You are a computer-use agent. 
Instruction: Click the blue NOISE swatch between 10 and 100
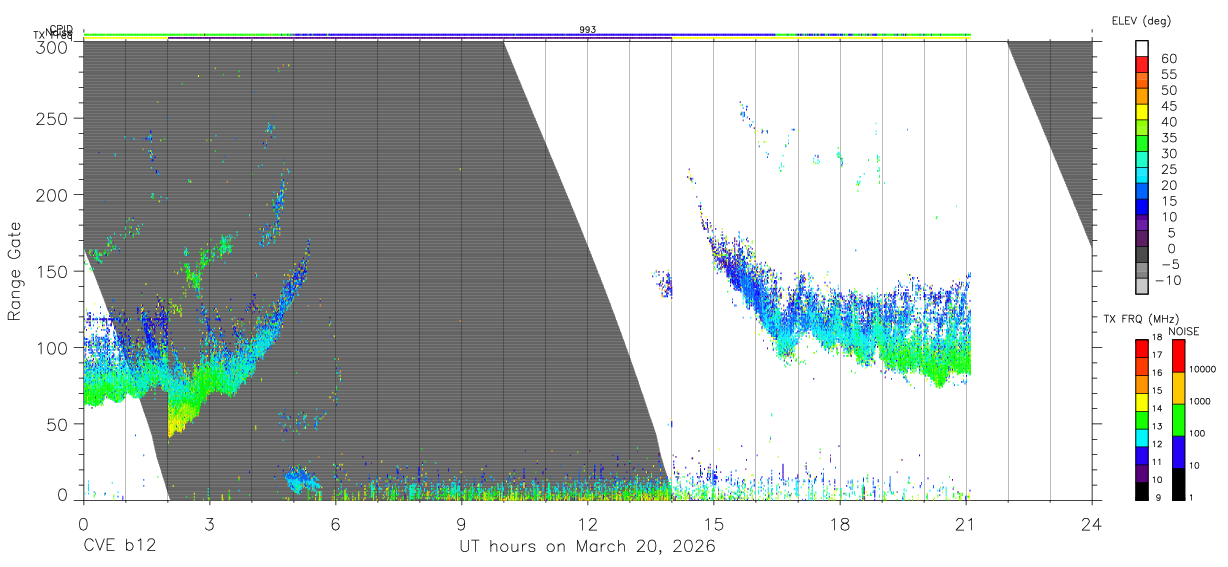click(x=1178, y=452)
